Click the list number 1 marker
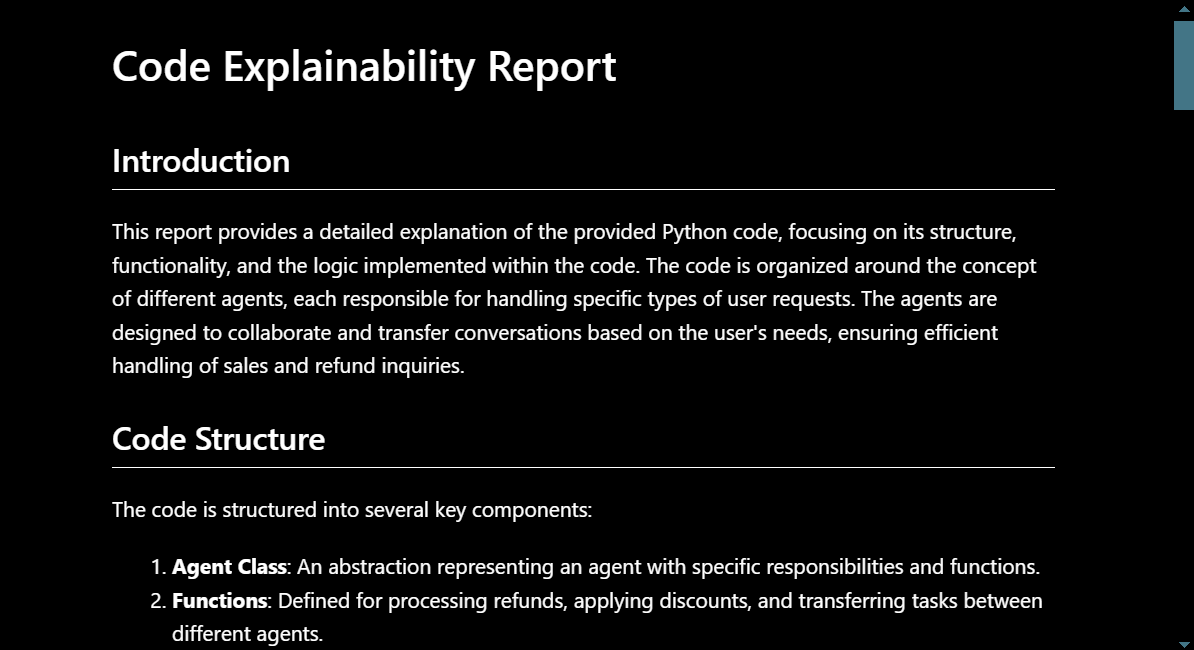This screenshot has width=1194, height=650. point(157,567)
